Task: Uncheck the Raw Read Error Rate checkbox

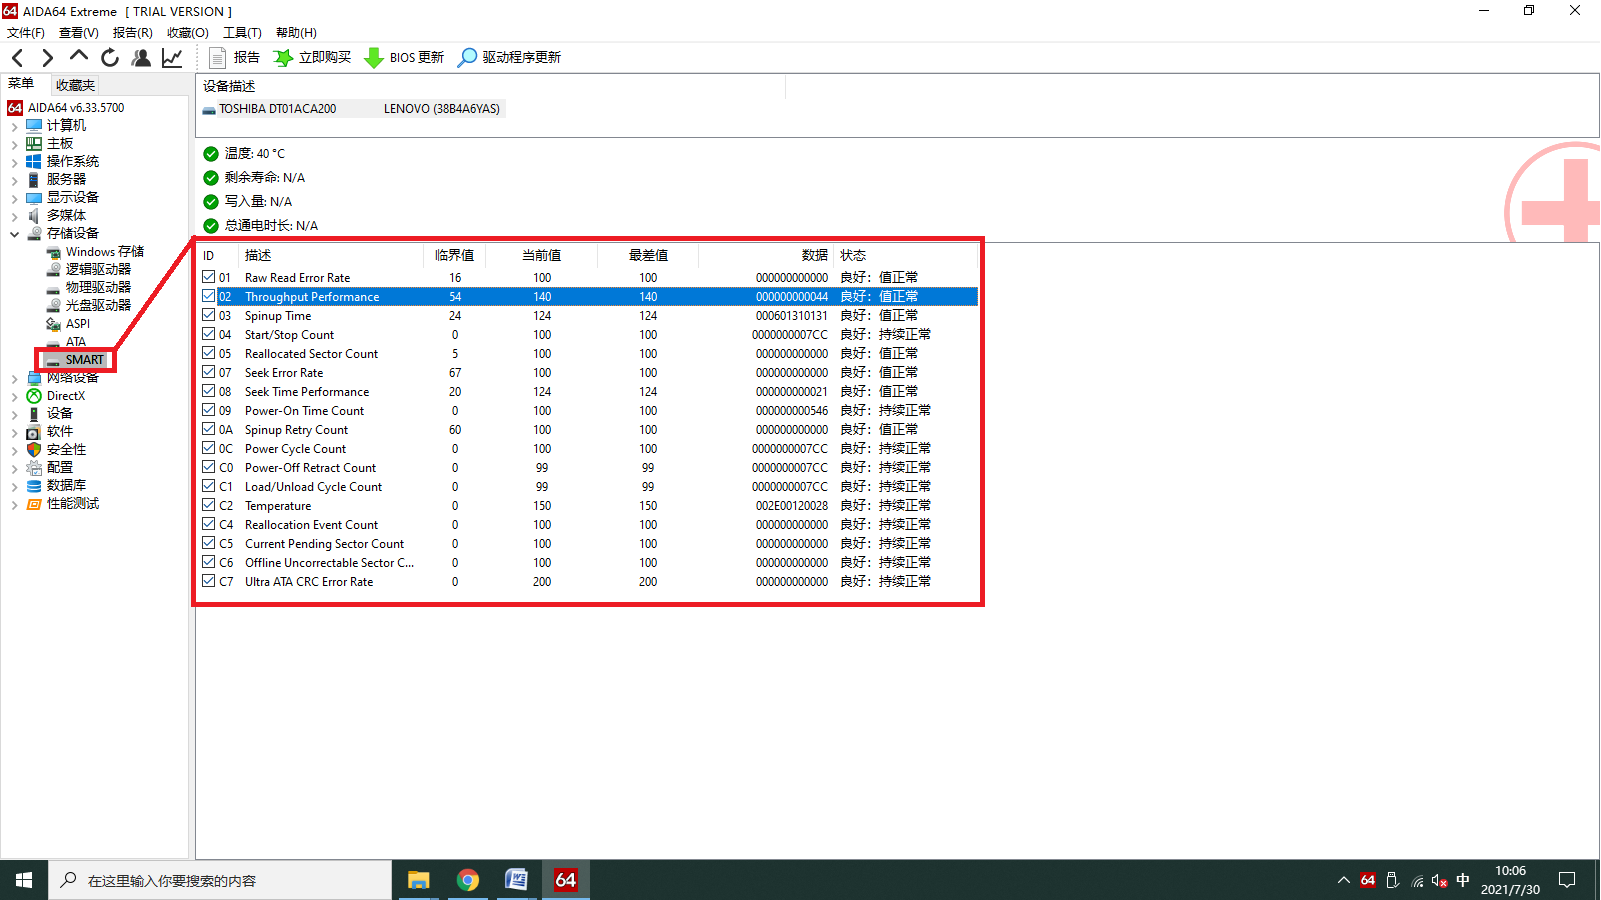Action: click(x=209, y=277)
